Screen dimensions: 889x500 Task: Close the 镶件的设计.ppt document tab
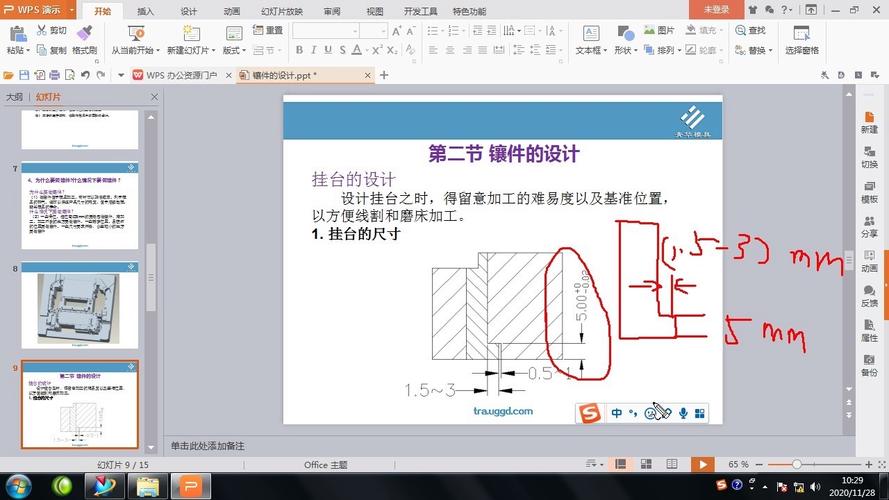tap(367, 75)
